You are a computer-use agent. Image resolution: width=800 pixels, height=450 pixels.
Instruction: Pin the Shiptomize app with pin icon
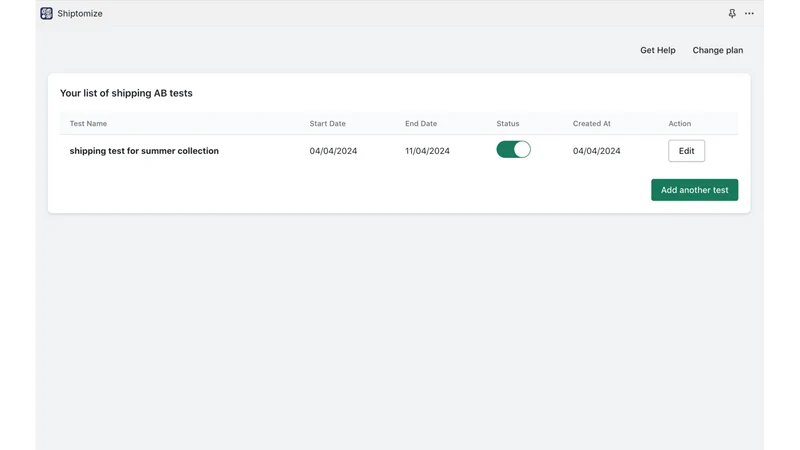coord(732,14)
